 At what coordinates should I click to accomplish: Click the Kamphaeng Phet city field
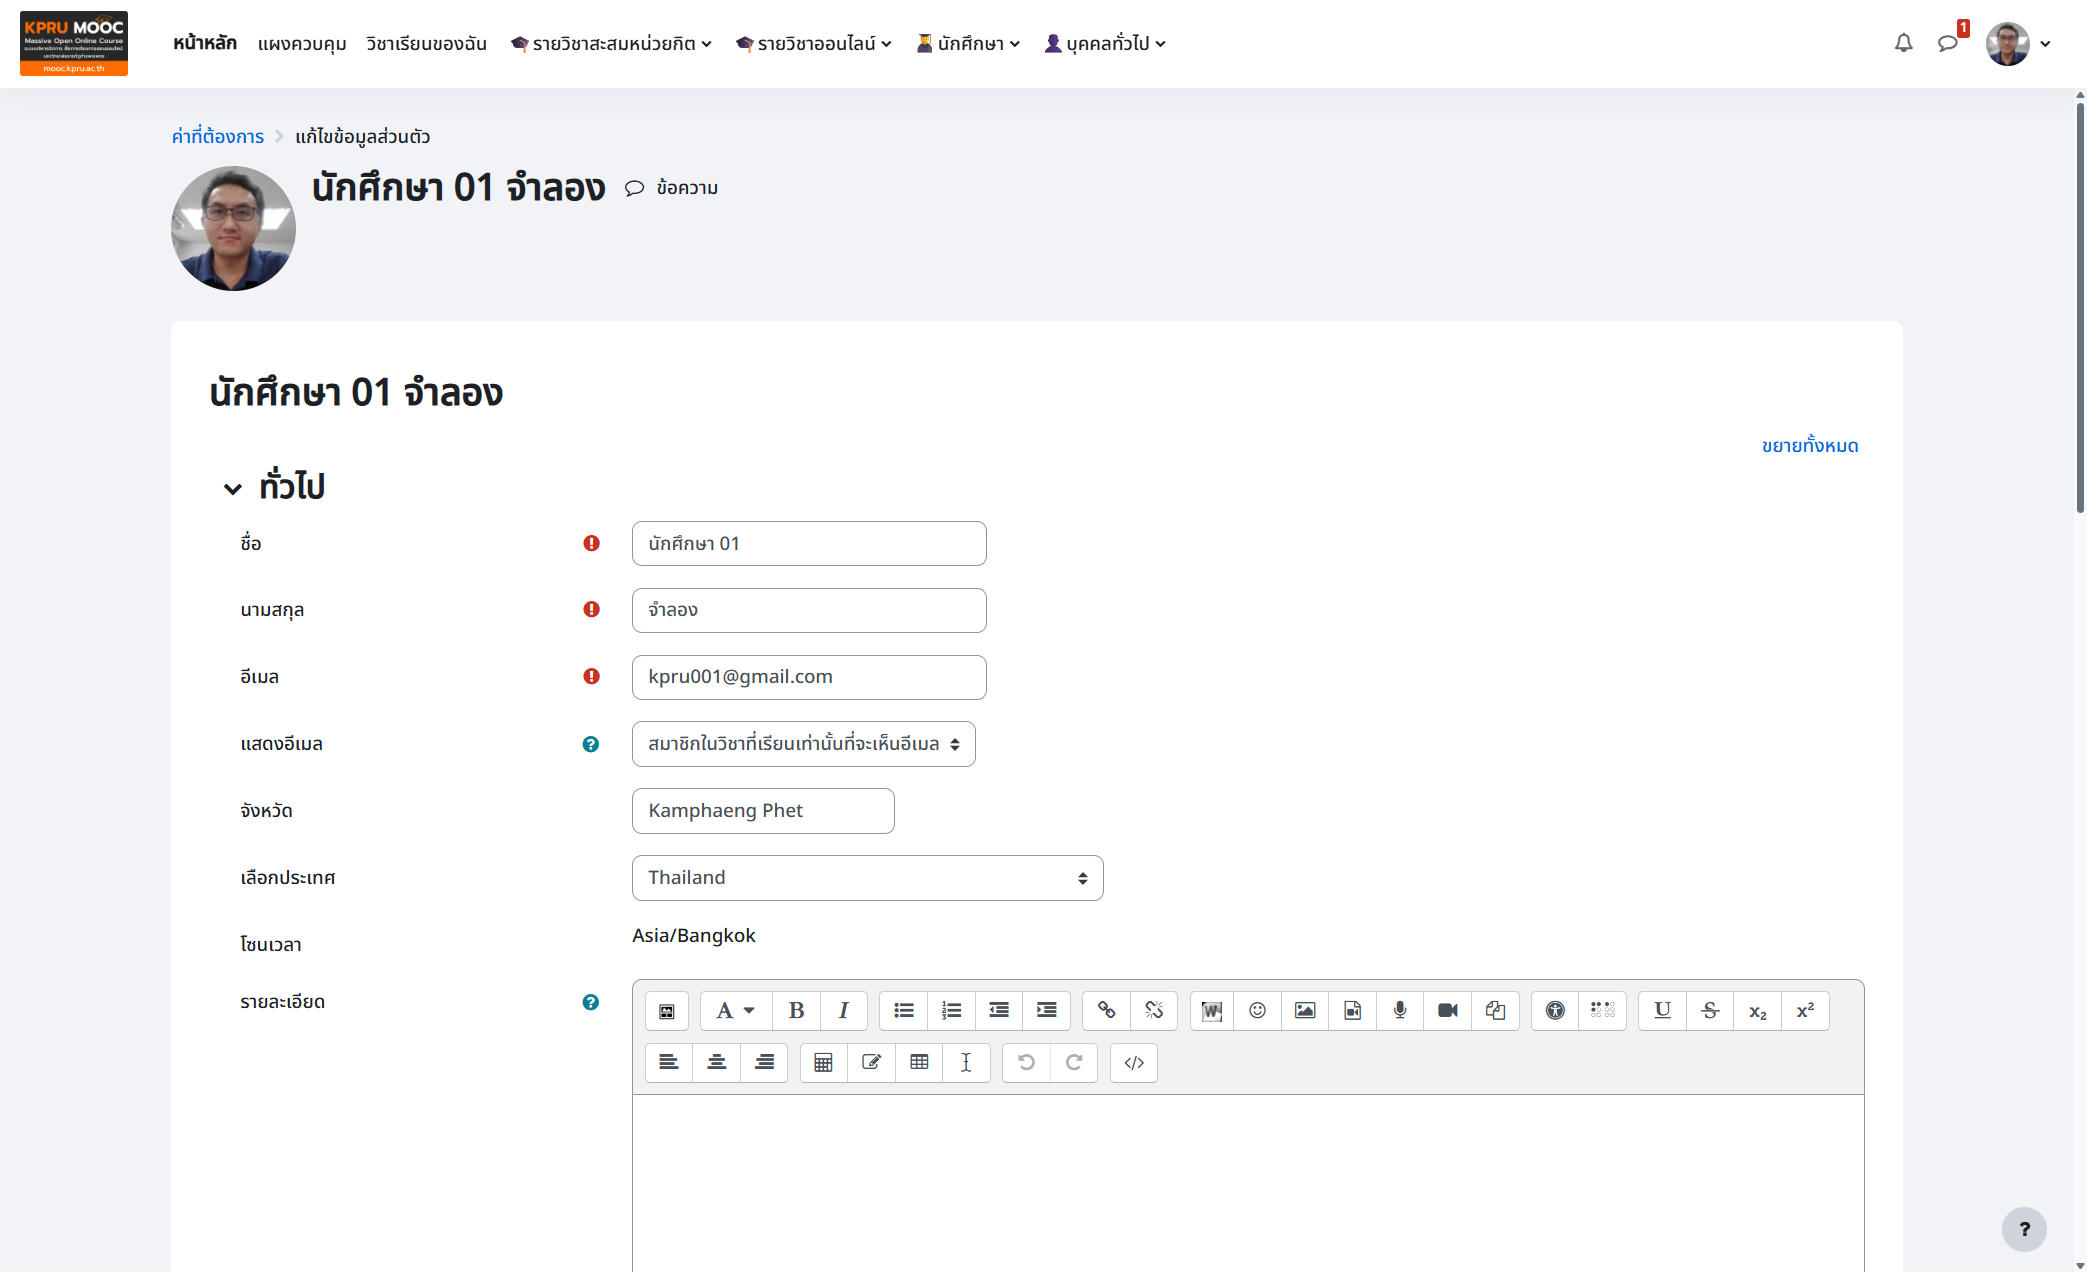pyautogui.click(x=763, y=811)
